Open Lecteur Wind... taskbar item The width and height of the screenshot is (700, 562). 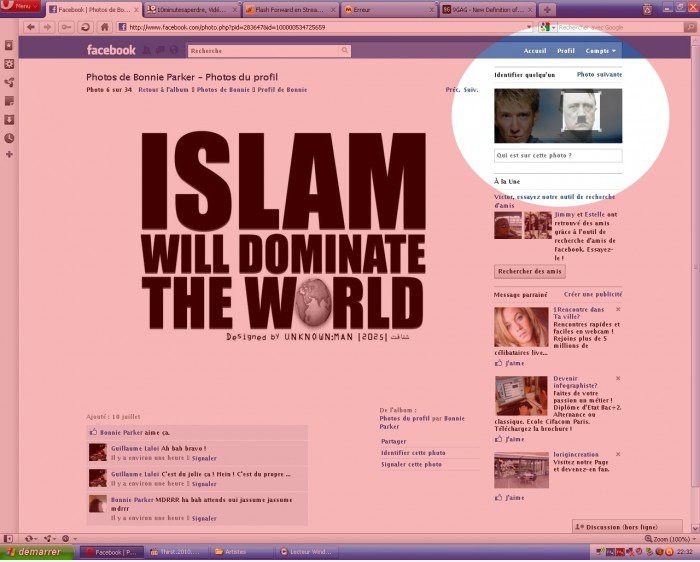tap(307, 552)
